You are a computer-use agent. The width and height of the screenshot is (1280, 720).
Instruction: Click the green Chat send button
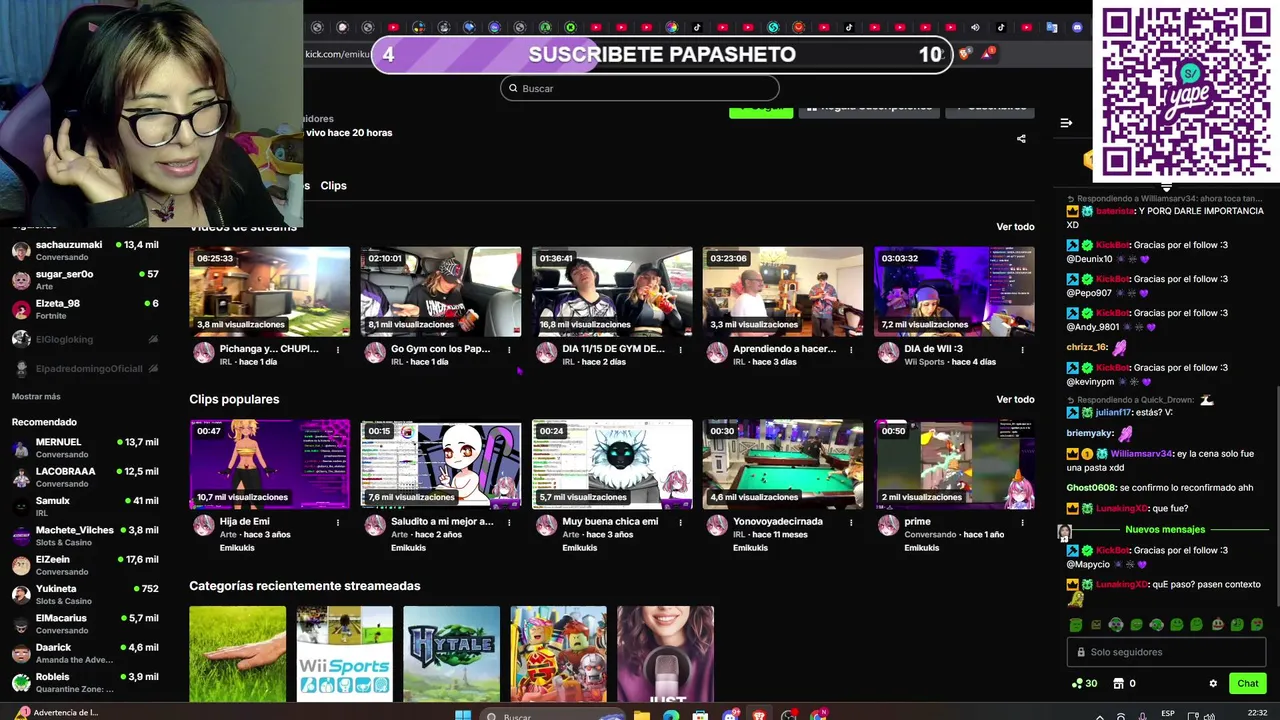click(1247, 684)
